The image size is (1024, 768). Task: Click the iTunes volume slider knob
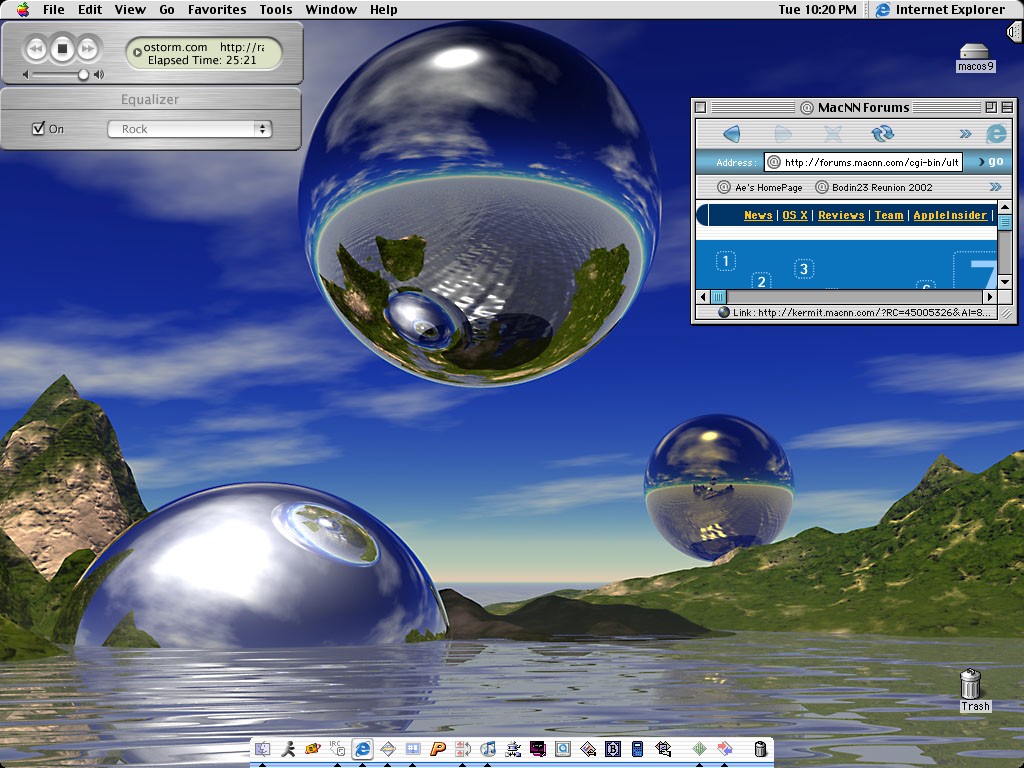83,74
